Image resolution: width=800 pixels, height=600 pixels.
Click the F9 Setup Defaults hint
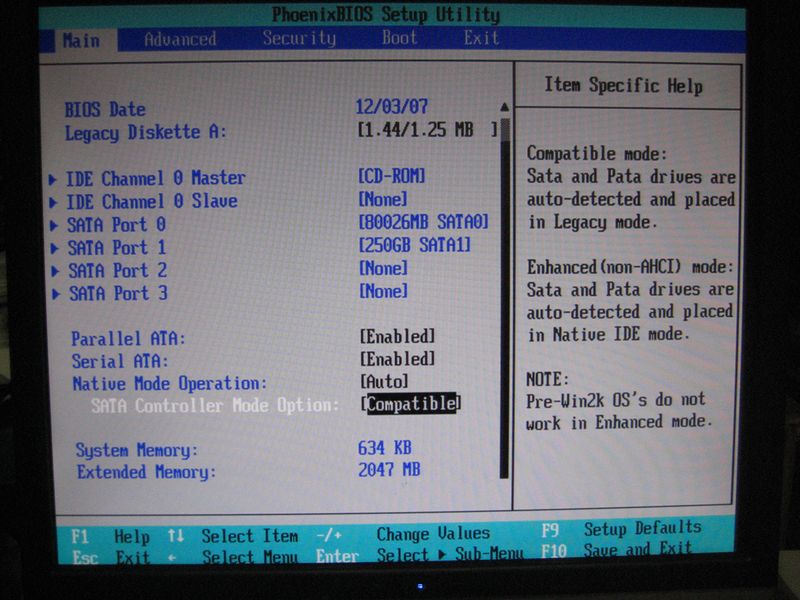point(621,529)
